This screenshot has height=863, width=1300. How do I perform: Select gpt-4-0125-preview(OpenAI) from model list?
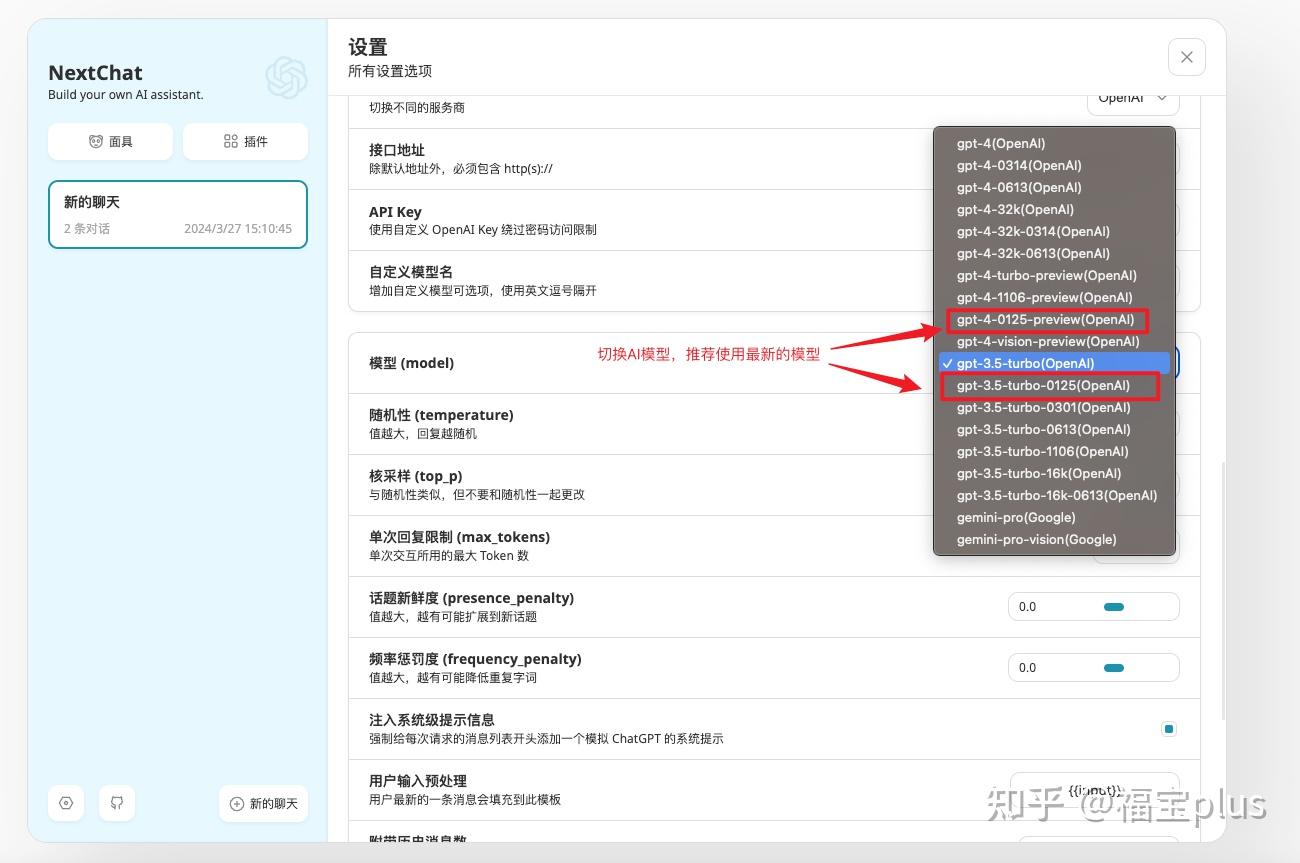click(x=1046, y=319)
